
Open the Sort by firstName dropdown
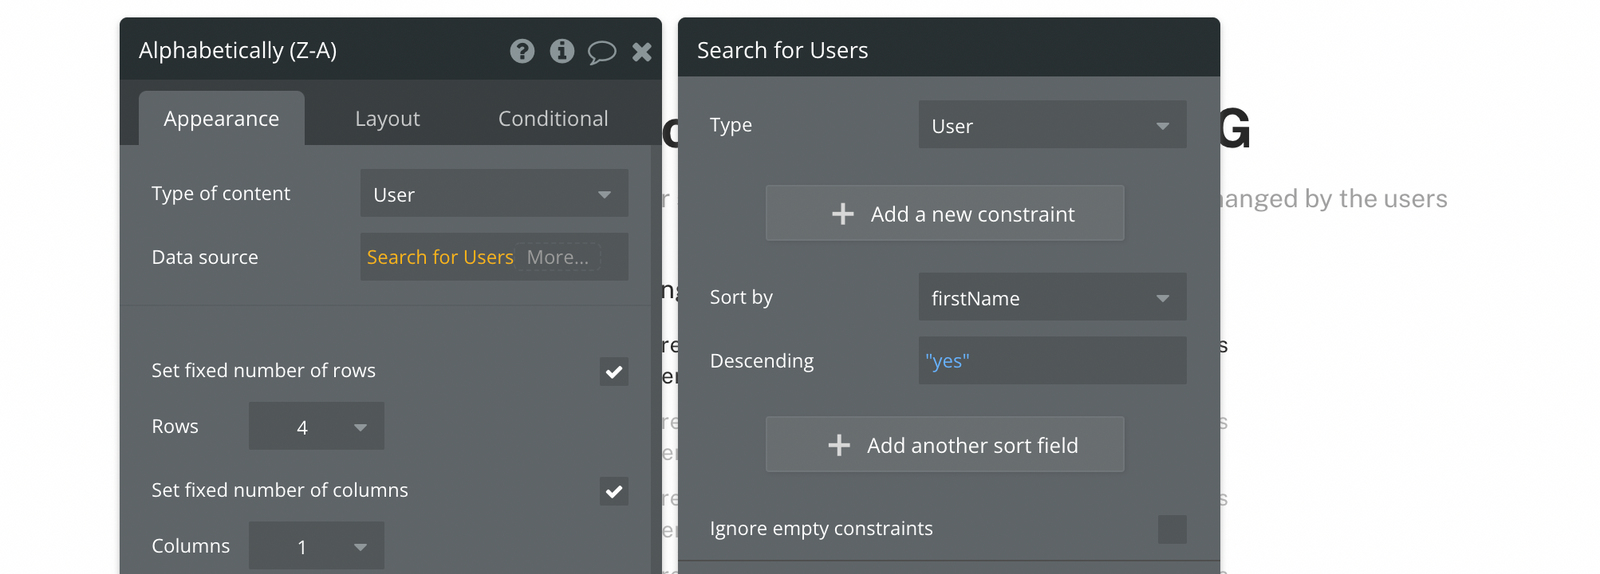click(x=1052, y=298)
